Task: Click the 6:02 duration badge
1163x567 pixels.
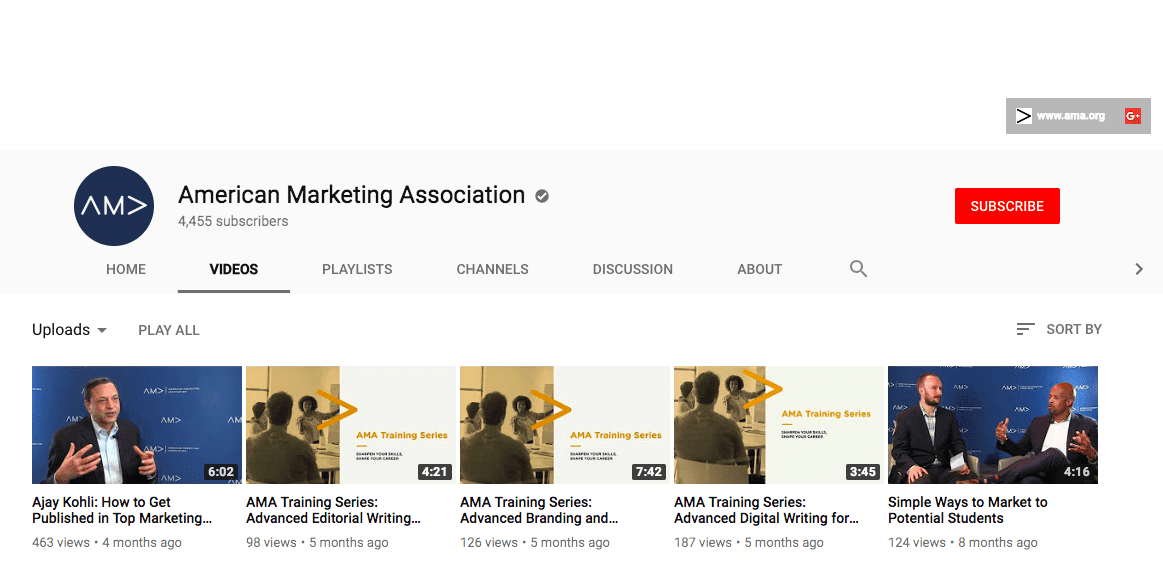Action: [x=221, y=472]
